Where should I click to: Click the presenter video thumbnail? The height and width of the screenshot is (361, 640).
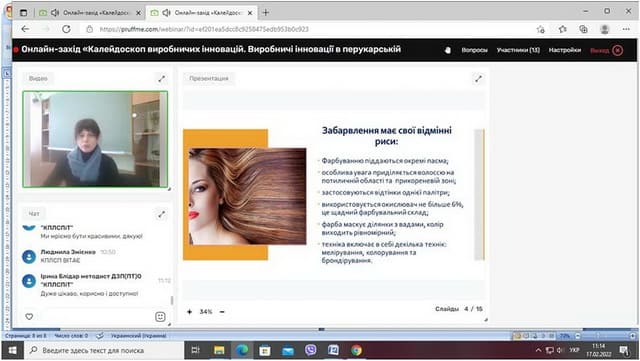pyautogui.click(x=95, y=139)
